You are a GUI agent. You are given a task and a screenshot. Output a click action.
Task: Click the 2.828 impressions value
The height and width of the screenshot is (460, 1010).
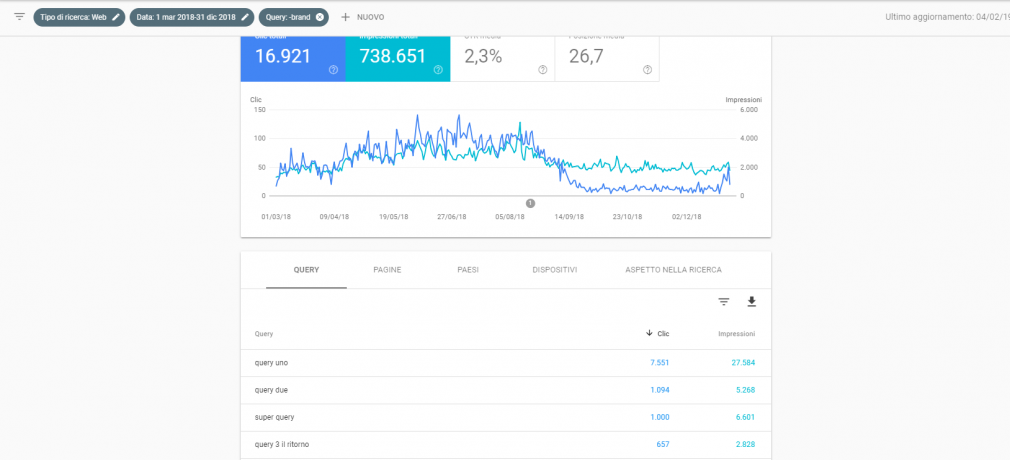click(x=745, y=444)
